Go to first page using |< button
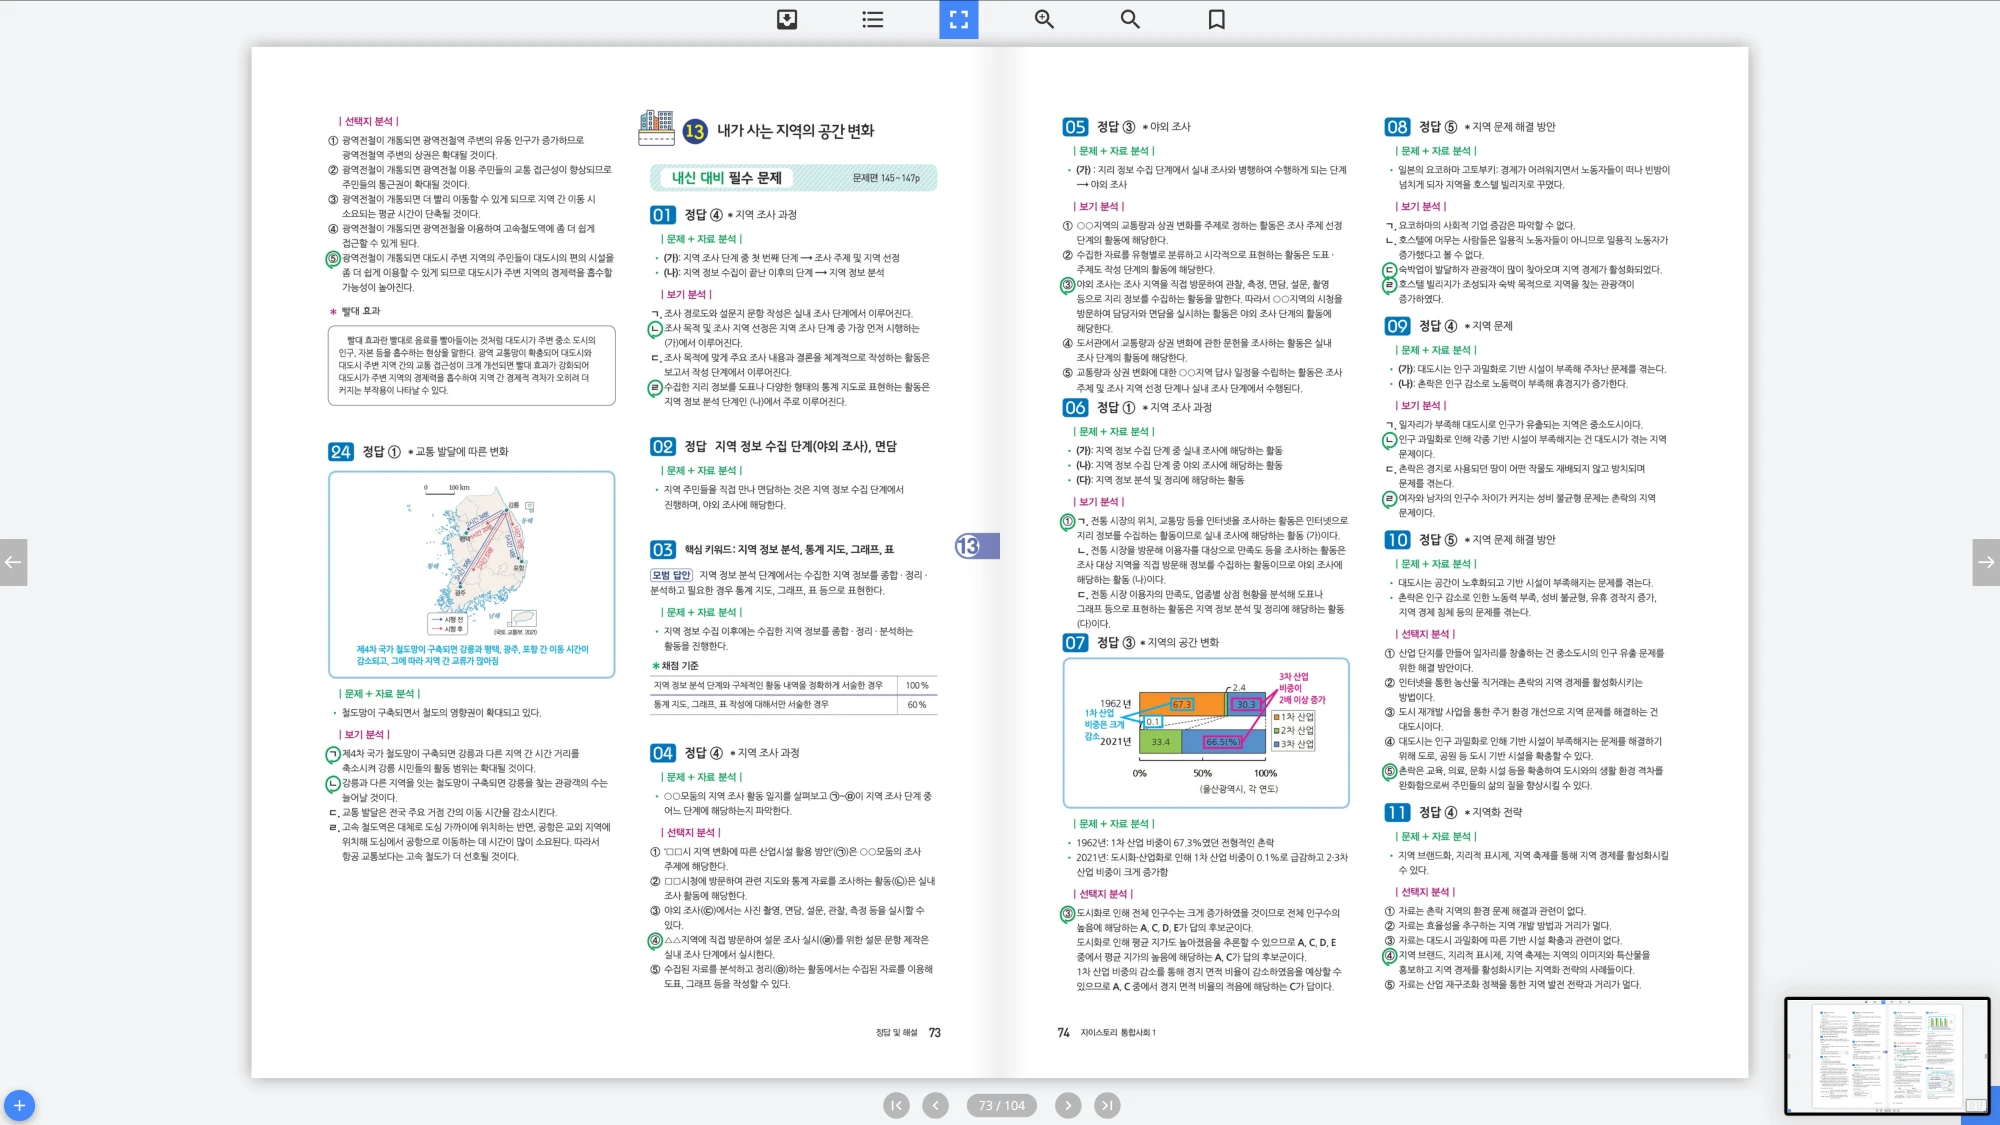 [x=895, y=1105]
